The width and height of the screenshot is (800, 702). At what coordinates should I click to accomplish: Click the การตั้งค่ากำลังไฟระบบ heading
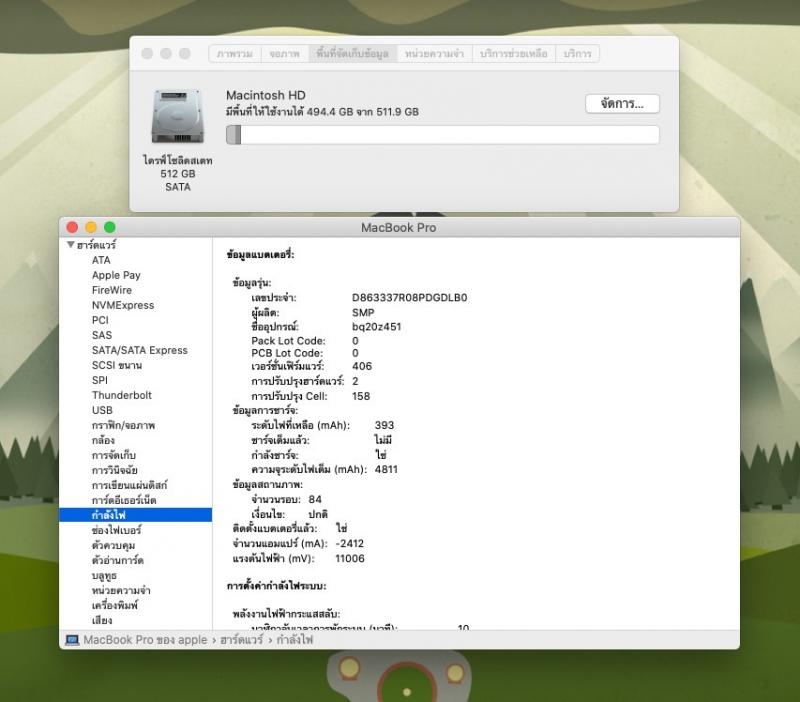click(x=277, y=586)
